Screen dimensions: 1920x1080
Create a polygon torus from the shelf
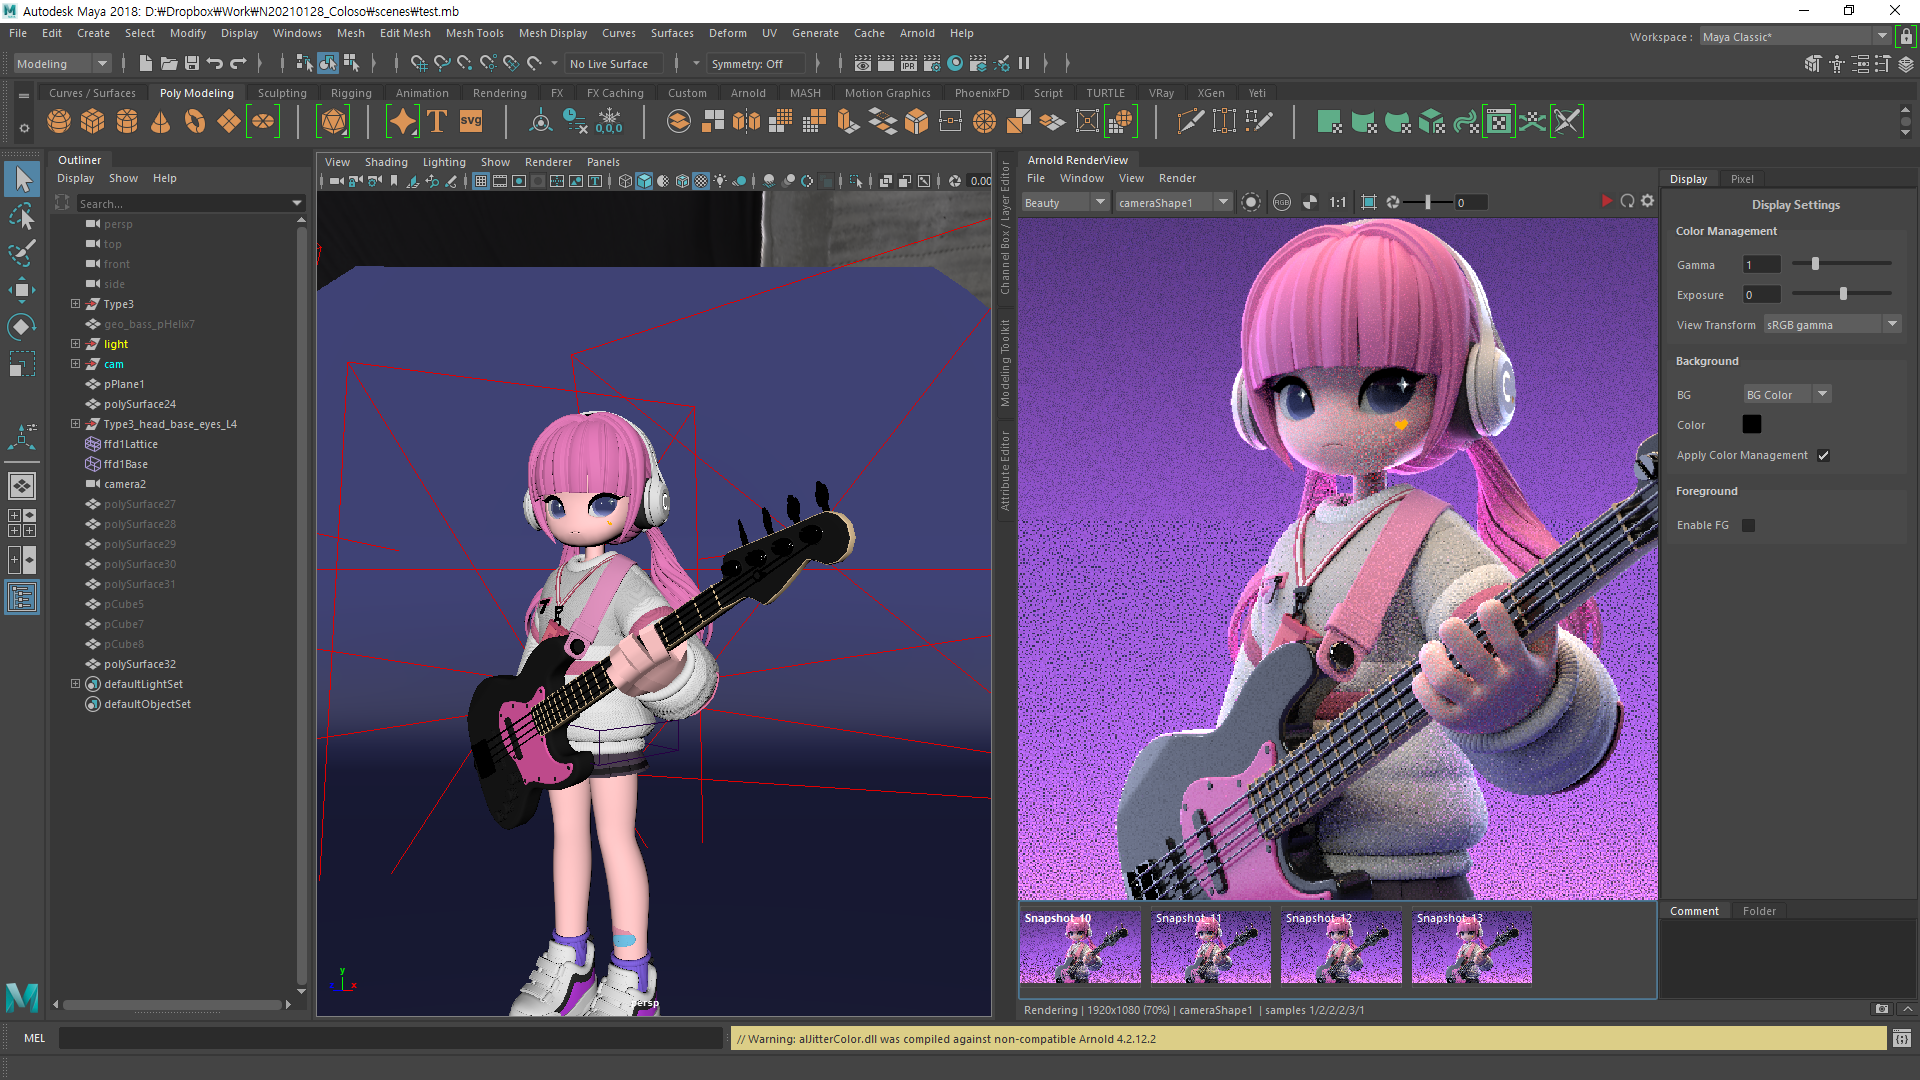click(x=195, y=122)
